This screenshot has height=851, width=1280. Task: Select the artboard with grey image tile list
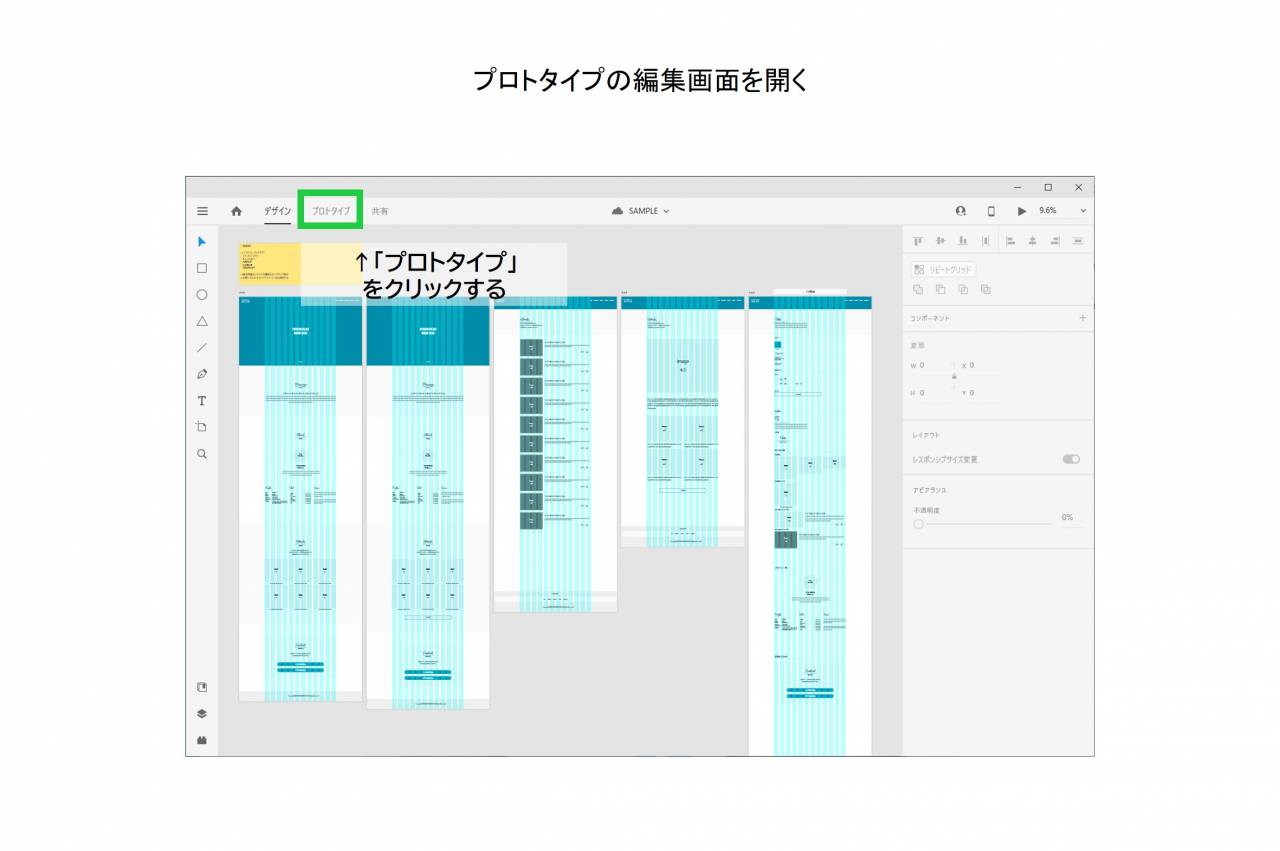(x=555, y=453)
